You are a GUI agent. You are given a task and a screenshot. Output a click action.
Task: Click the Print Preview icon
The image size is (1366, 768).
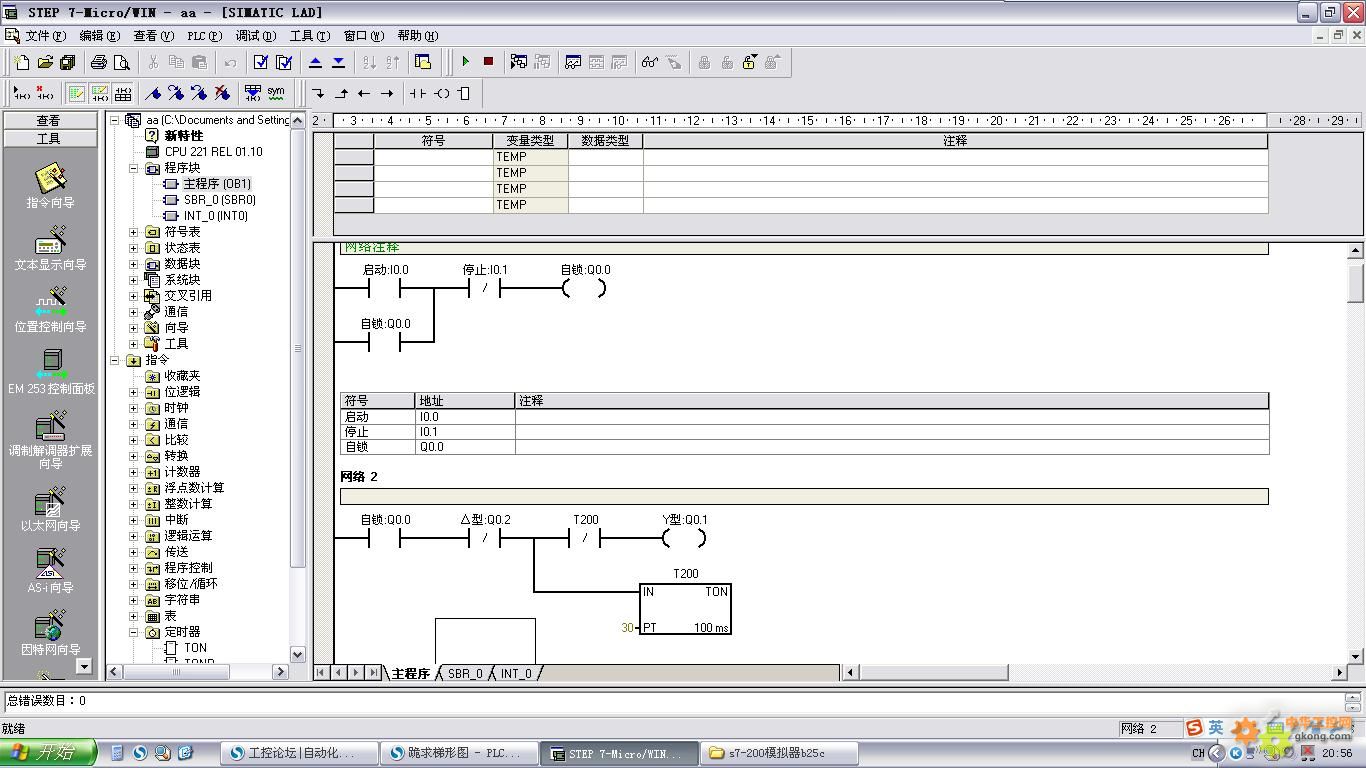(121, 62)
